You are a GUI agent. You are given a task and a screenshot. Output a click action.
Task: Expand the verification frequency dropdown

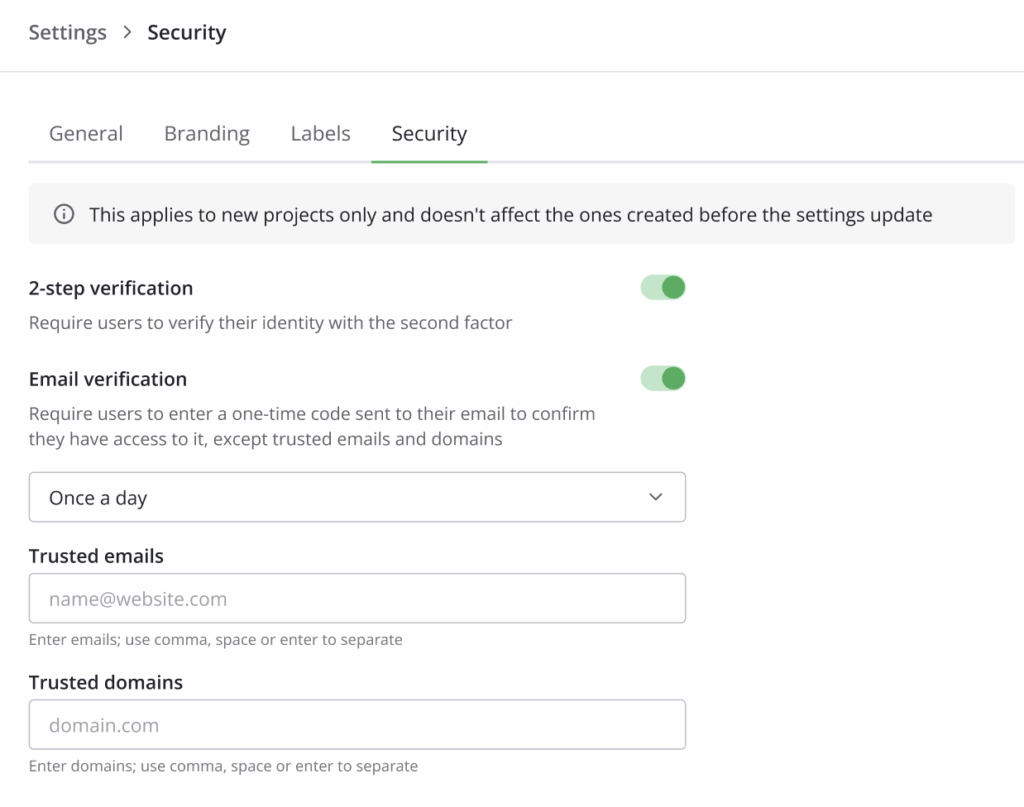[x=357, y=496]
